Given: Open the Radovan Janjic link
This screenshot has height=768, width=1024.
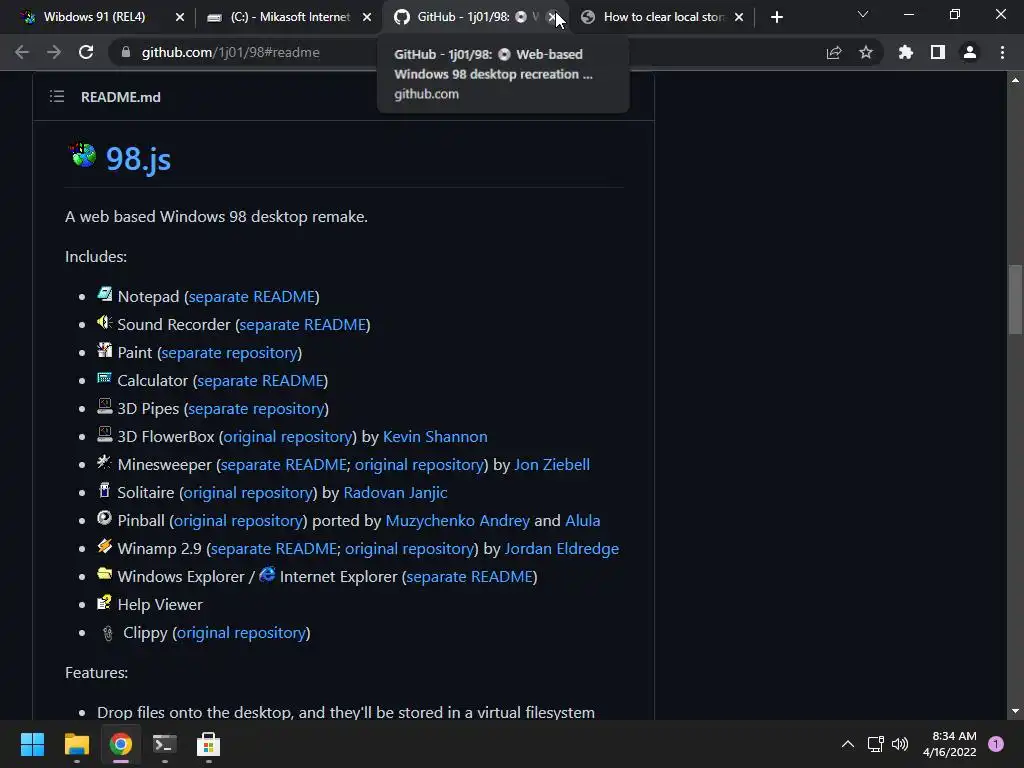Looking at the screenshot, I should [x=395, y=492].
